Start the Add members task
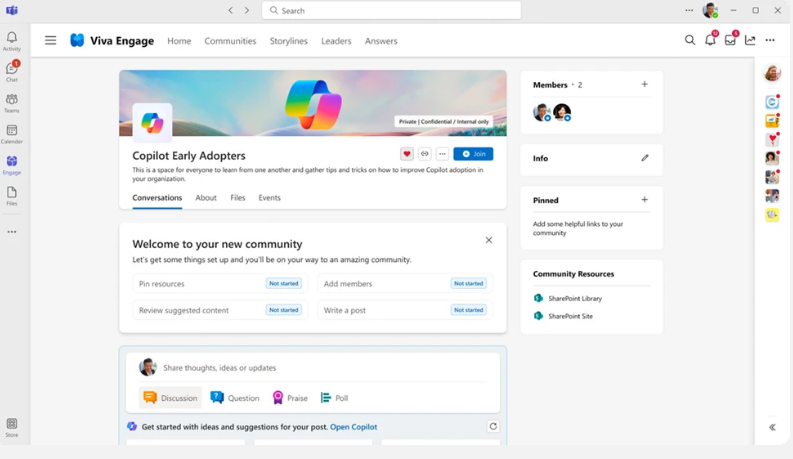 (x=405, y=284)
